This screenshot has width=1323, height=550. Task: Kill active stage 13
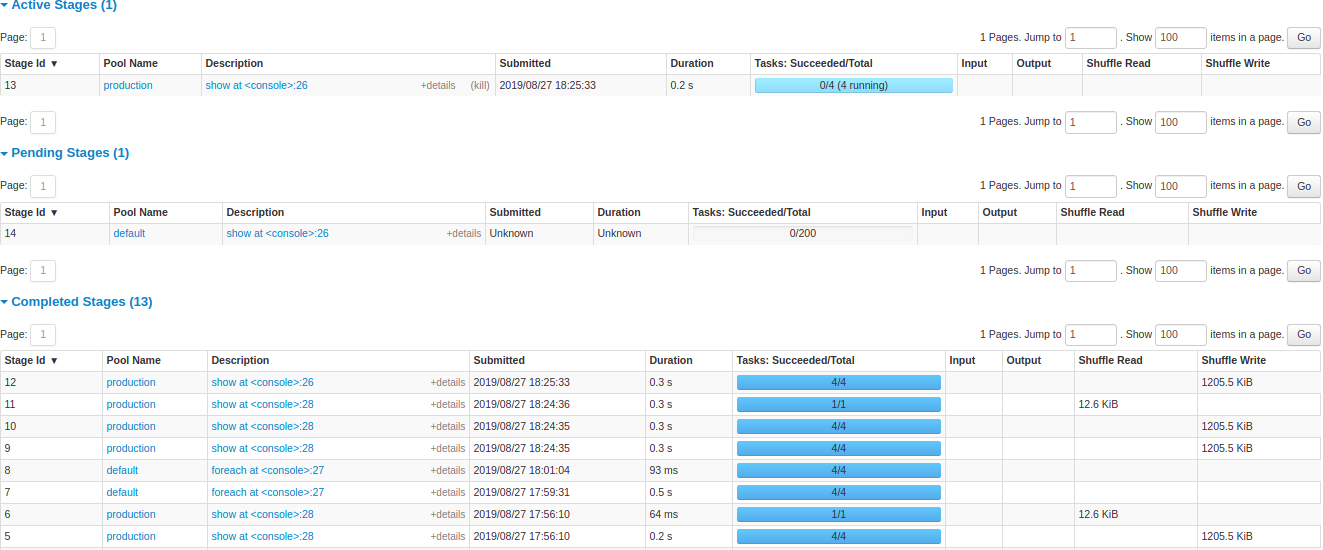tap(480, 86)
